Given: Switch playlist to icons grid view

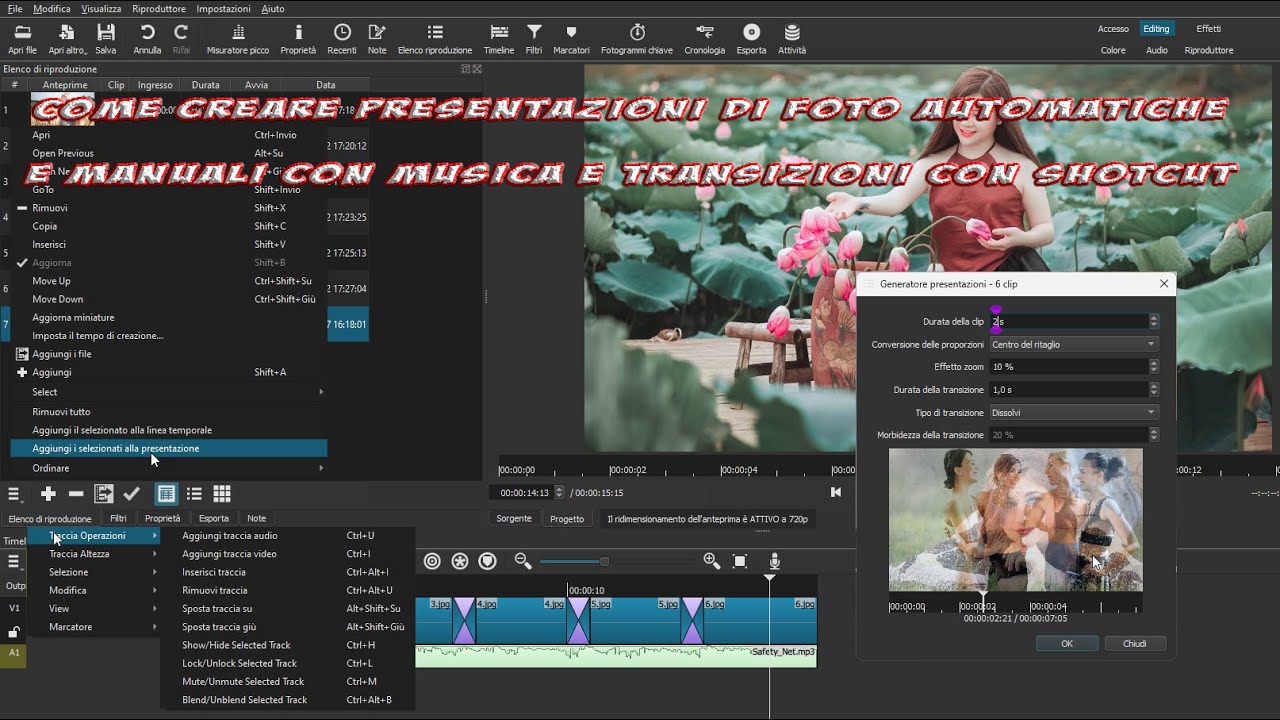Looking at the screenshot, I should click(222, 494).
